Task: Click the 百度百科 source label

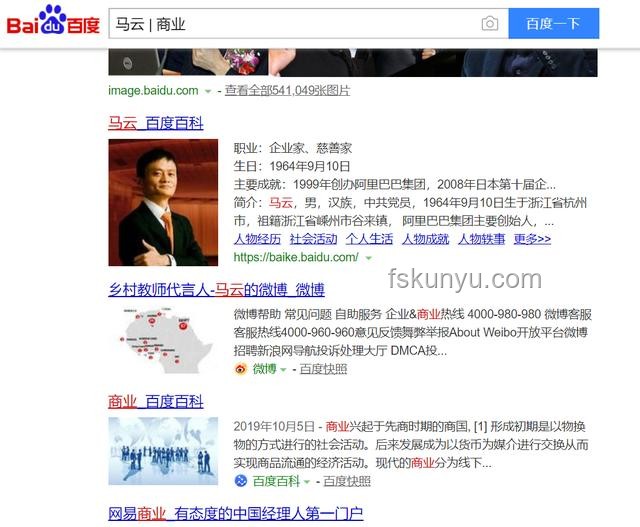Action: [x=276, y=481]
